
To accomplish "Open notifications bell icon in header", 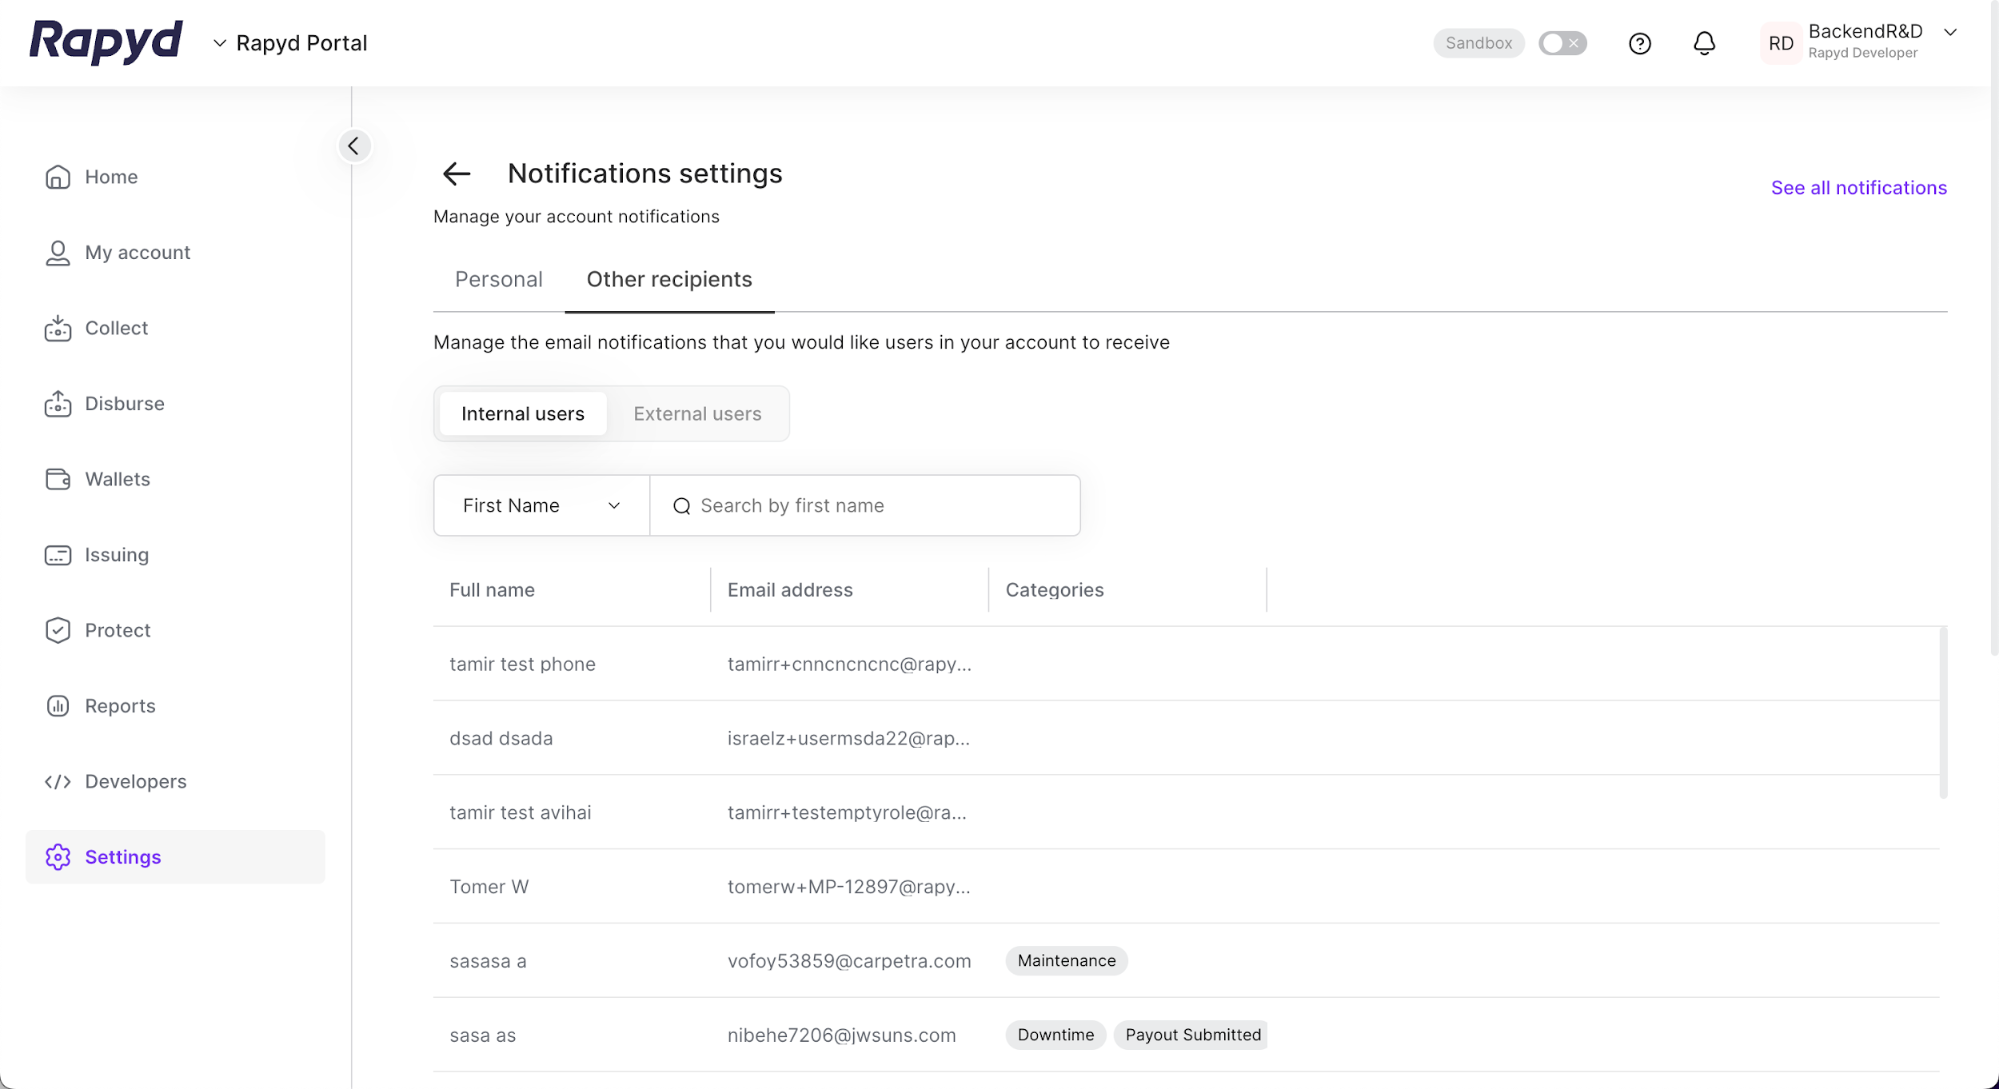I will click(x=1704, y=43).
